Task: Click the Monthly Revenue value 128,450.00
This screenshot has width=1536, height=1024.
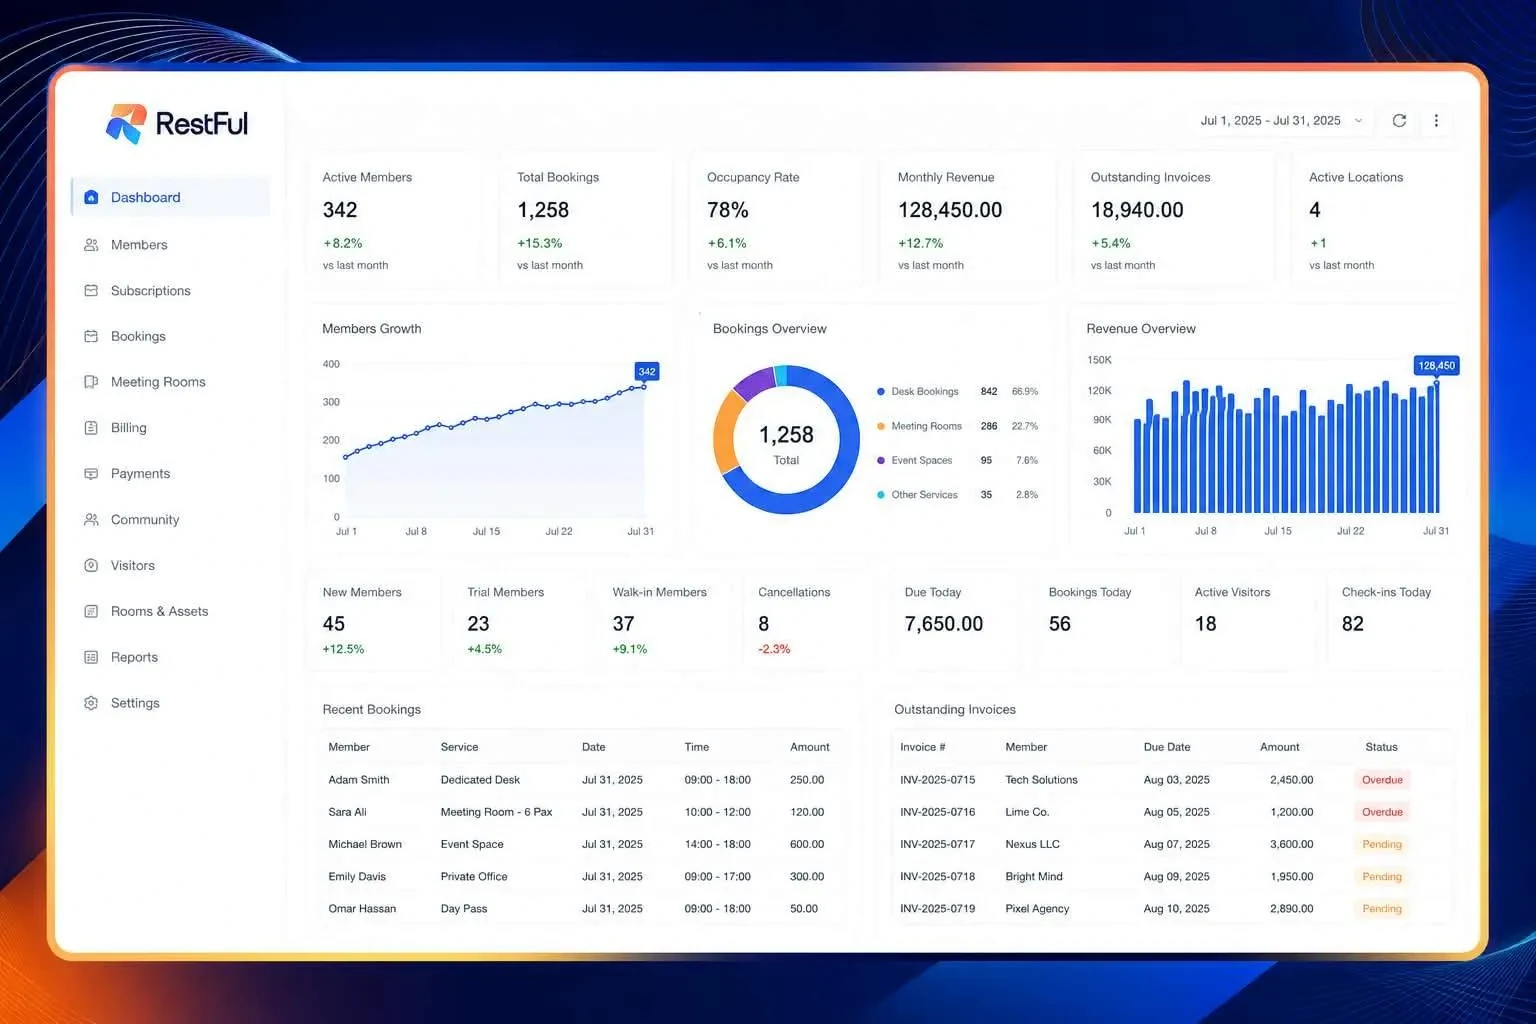Action: tap(950, 210)
